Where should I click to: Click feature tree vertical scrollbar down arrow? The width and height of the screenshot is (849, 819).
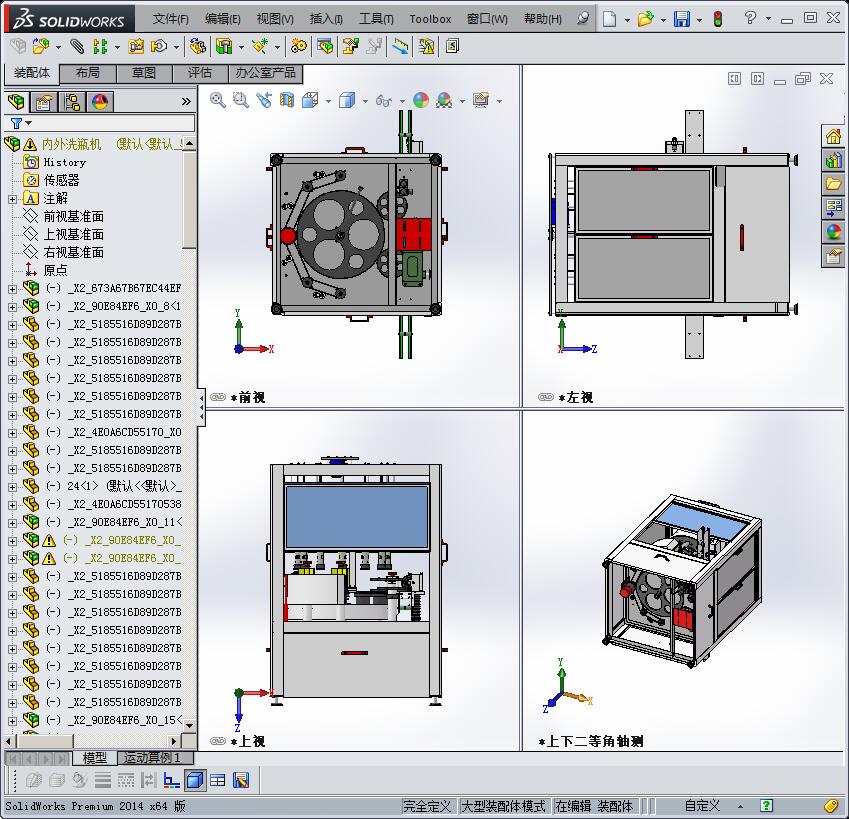pos(190,725)
